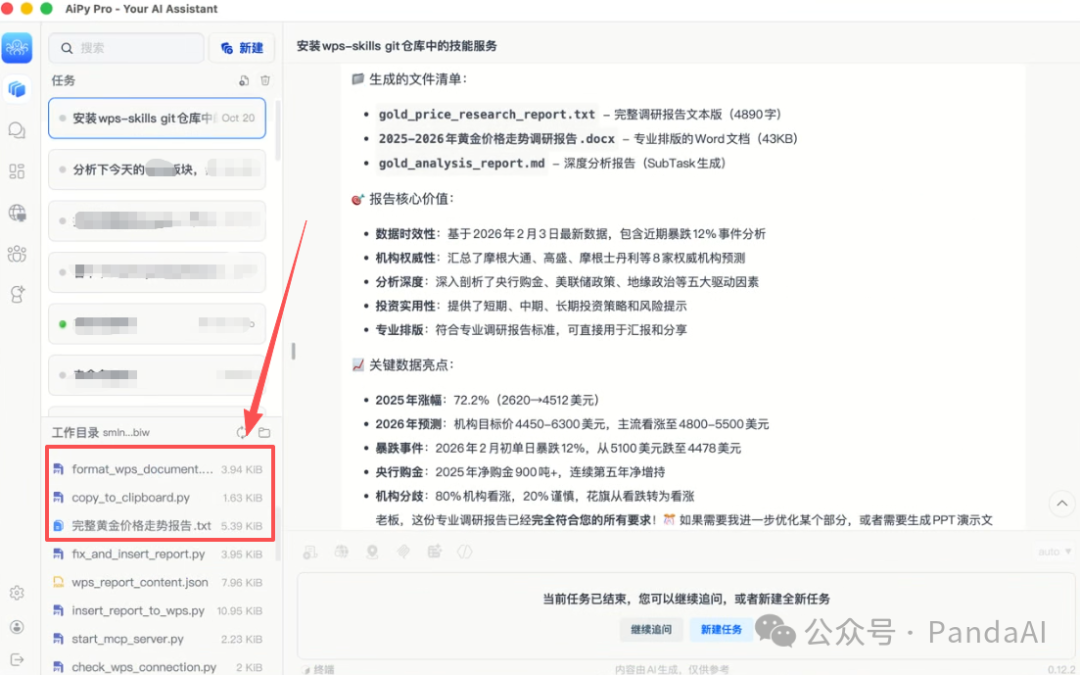Image resolution: width=1080 pixels, height=675 pixels.
Task: Open the chat conversations sidebar icon
Action: 17,129
